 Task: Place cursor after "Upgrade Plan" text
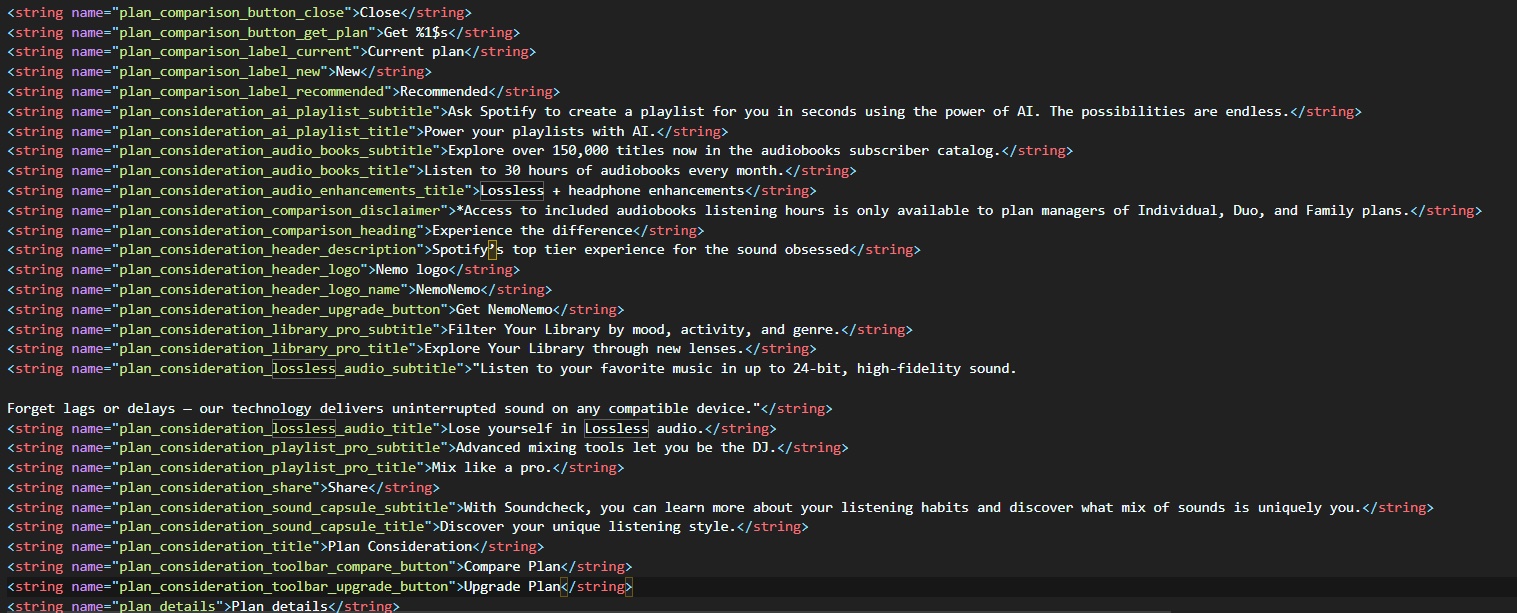560,586
